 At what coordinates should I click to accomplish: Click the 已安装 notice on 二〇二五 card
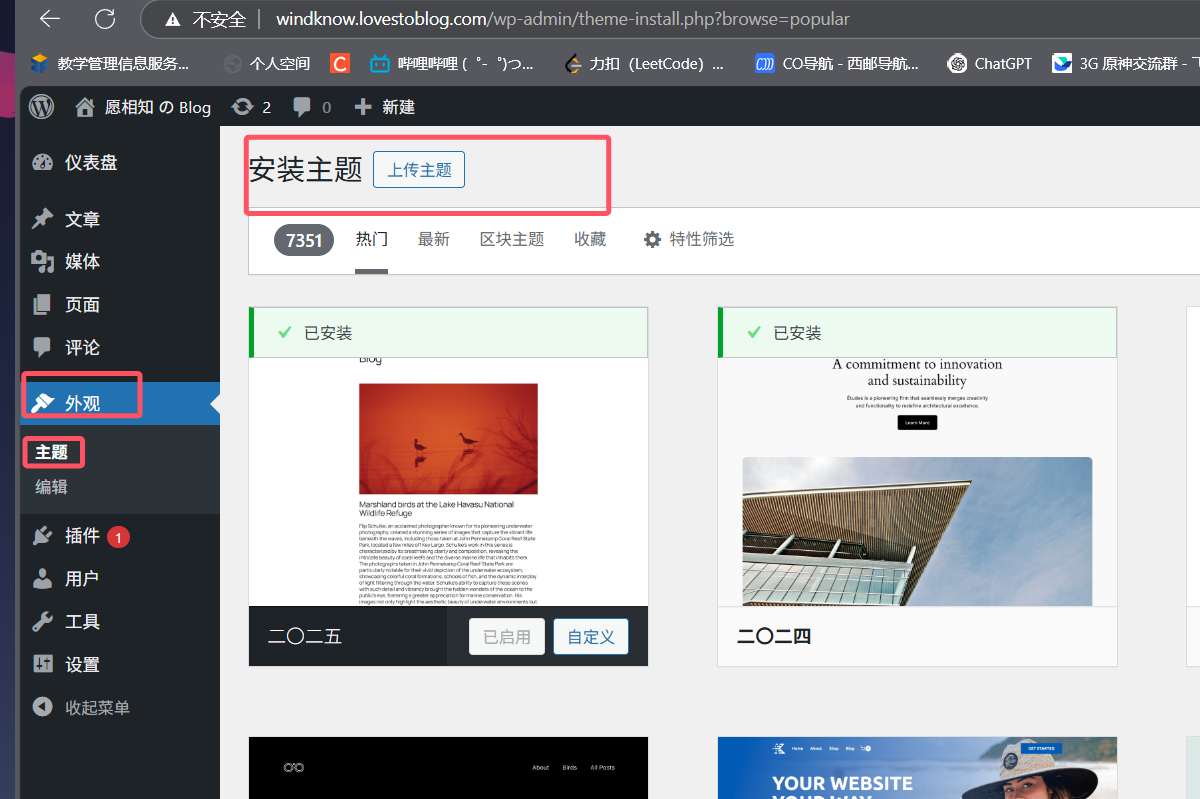pyautogui.click(x=448, y=333)
